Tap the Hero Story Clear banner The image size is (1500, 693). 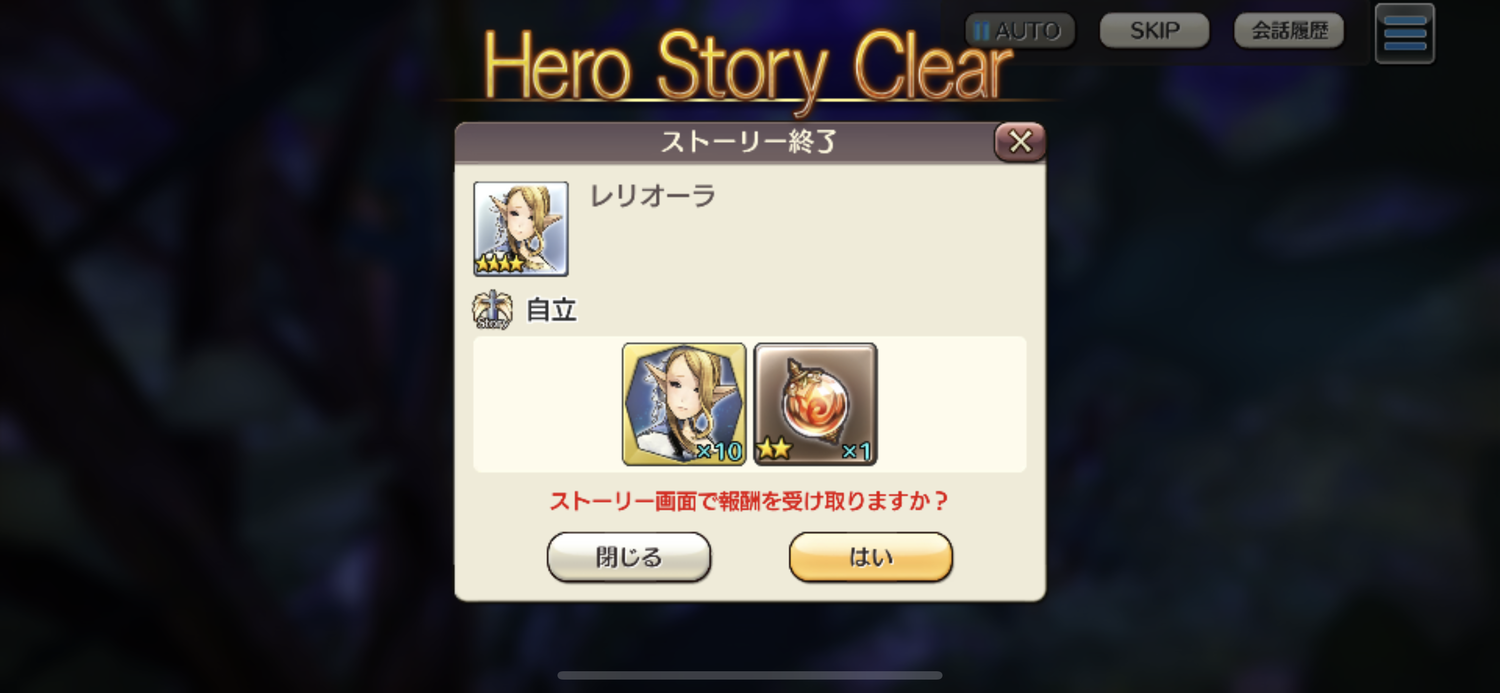tap(748, 68)
